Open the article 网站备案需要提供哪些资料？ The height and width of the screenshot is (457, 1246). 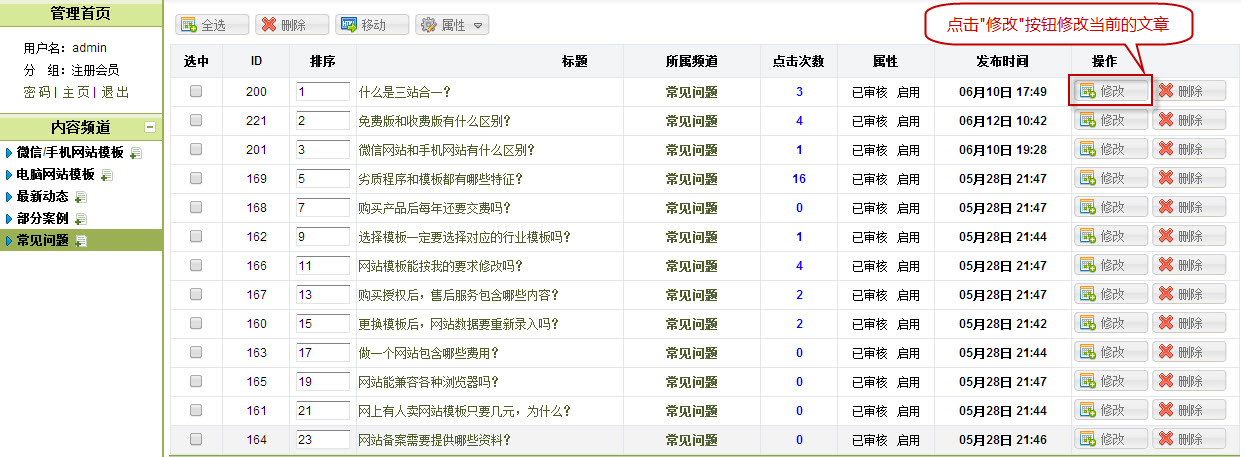point(434,440)
